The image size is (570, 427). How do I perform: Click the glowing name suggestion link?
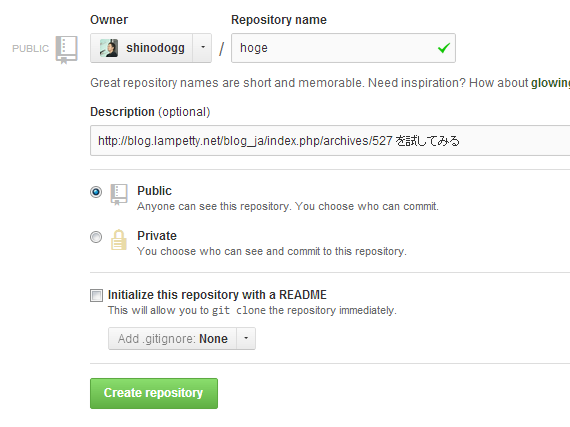[550, 83]
